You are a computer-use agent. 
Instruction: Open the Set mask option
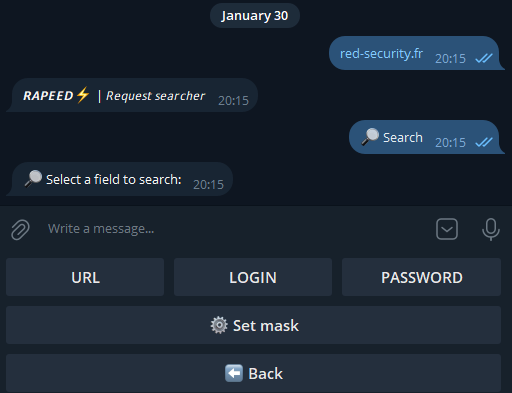point(253,325)
